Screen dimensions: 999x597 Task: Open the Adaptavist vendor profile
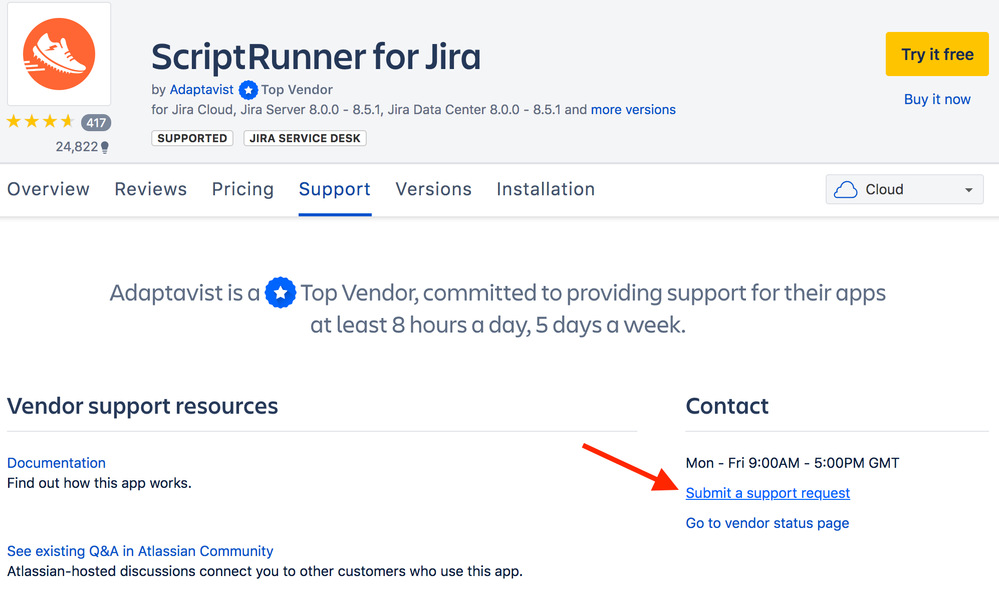click(x=201, y=89)
